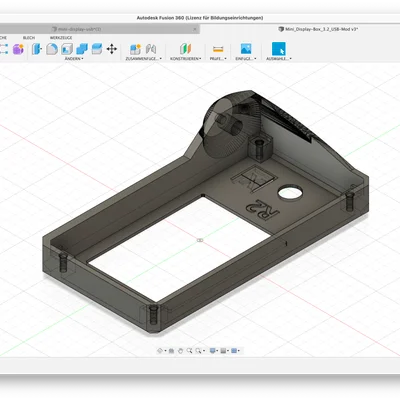The height and width of the screenshot is (400, 400).
Task: Open the ZUSAMMENFÜGEN dropdown menu
Action: coord(144,59)
